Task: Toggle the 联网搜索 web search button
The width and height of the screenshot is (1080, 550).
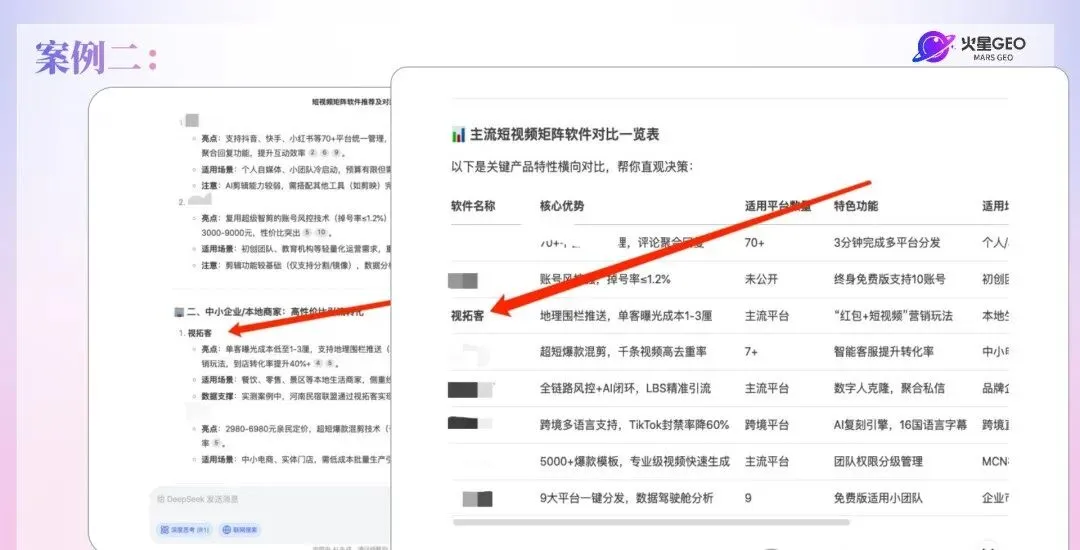Action: pos(240,530)
